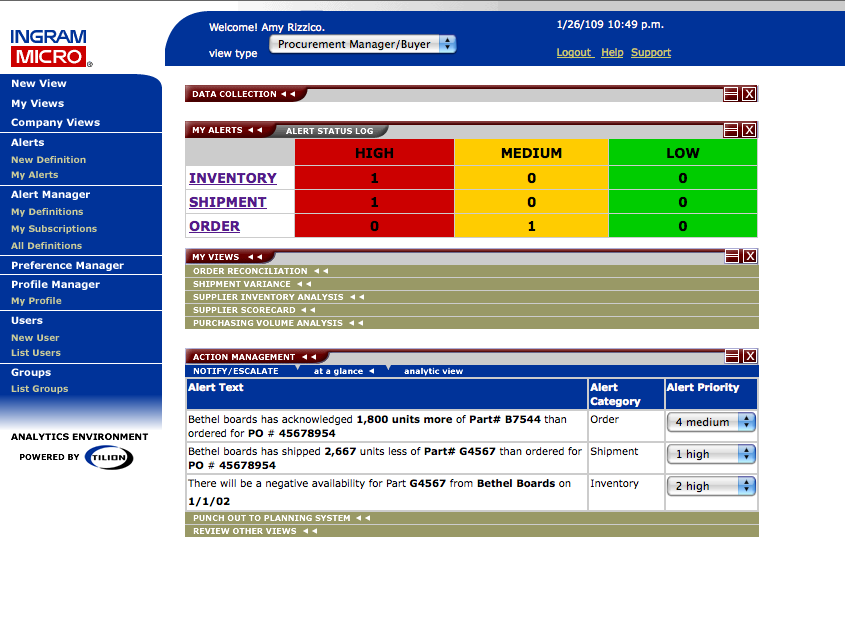Screen dimensions: 845x617
Task: Open Profile Manager in the sidebar
Action: tap(56, 285)
